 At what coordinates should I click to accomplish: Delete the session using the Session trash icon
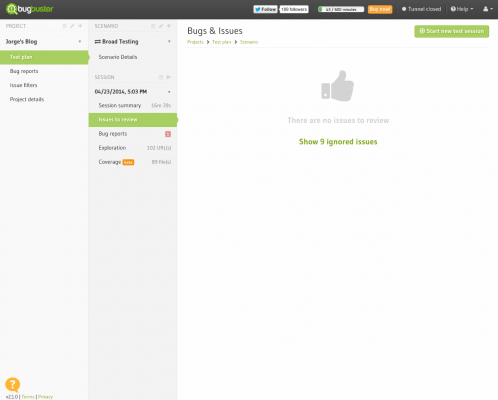pyautogui.click(x=161, y=77)
